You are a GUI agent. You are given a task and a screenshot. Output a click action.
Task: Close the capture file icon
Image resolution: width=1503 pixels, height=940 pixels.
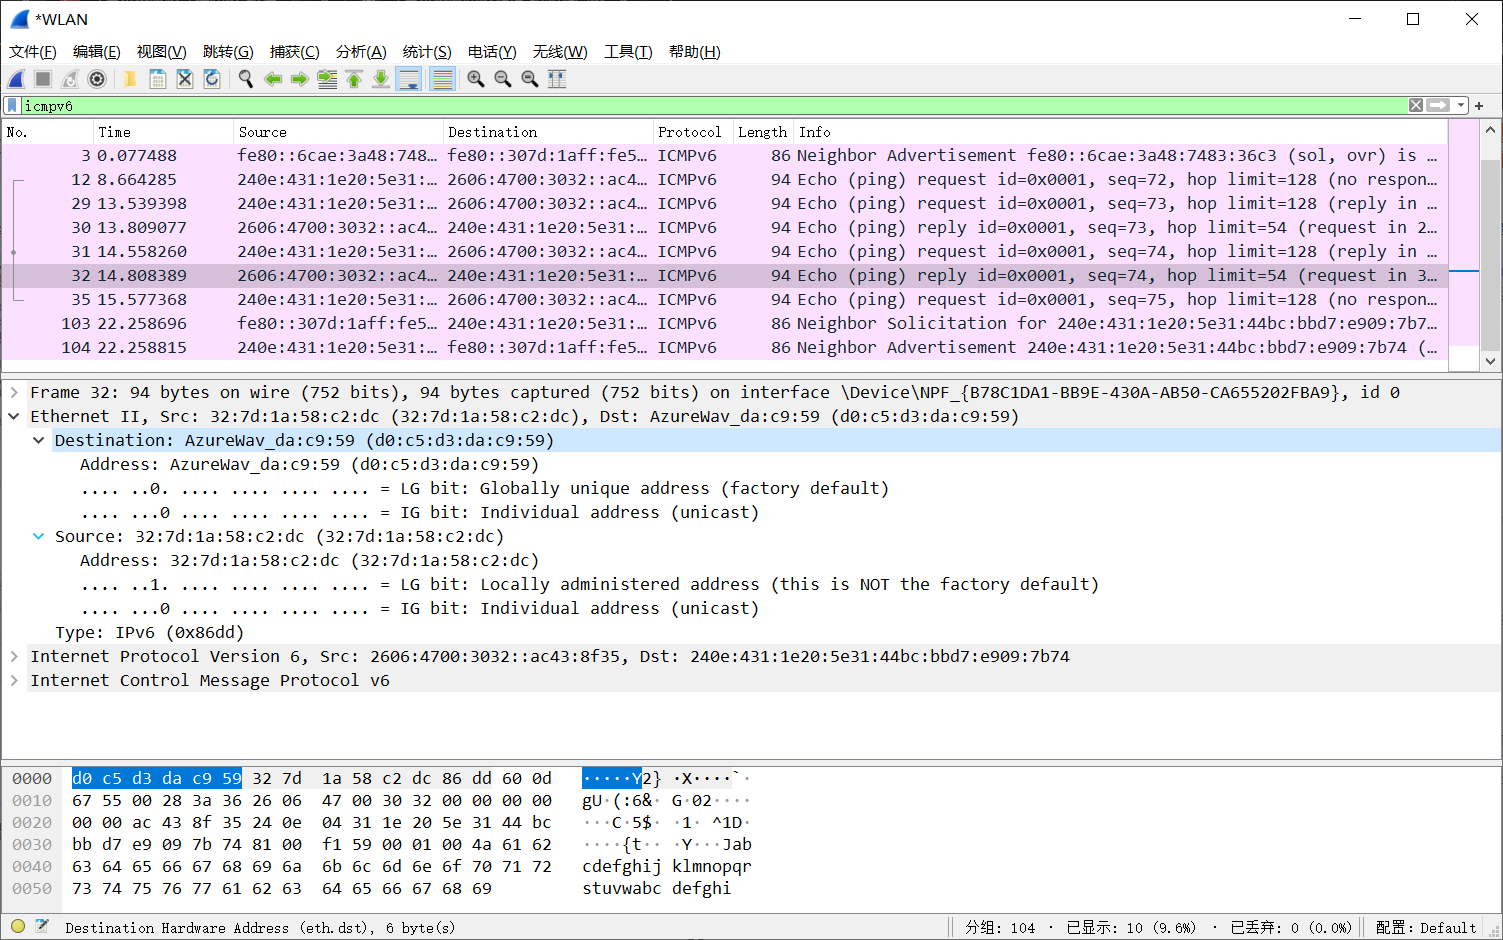pos(185,79)
